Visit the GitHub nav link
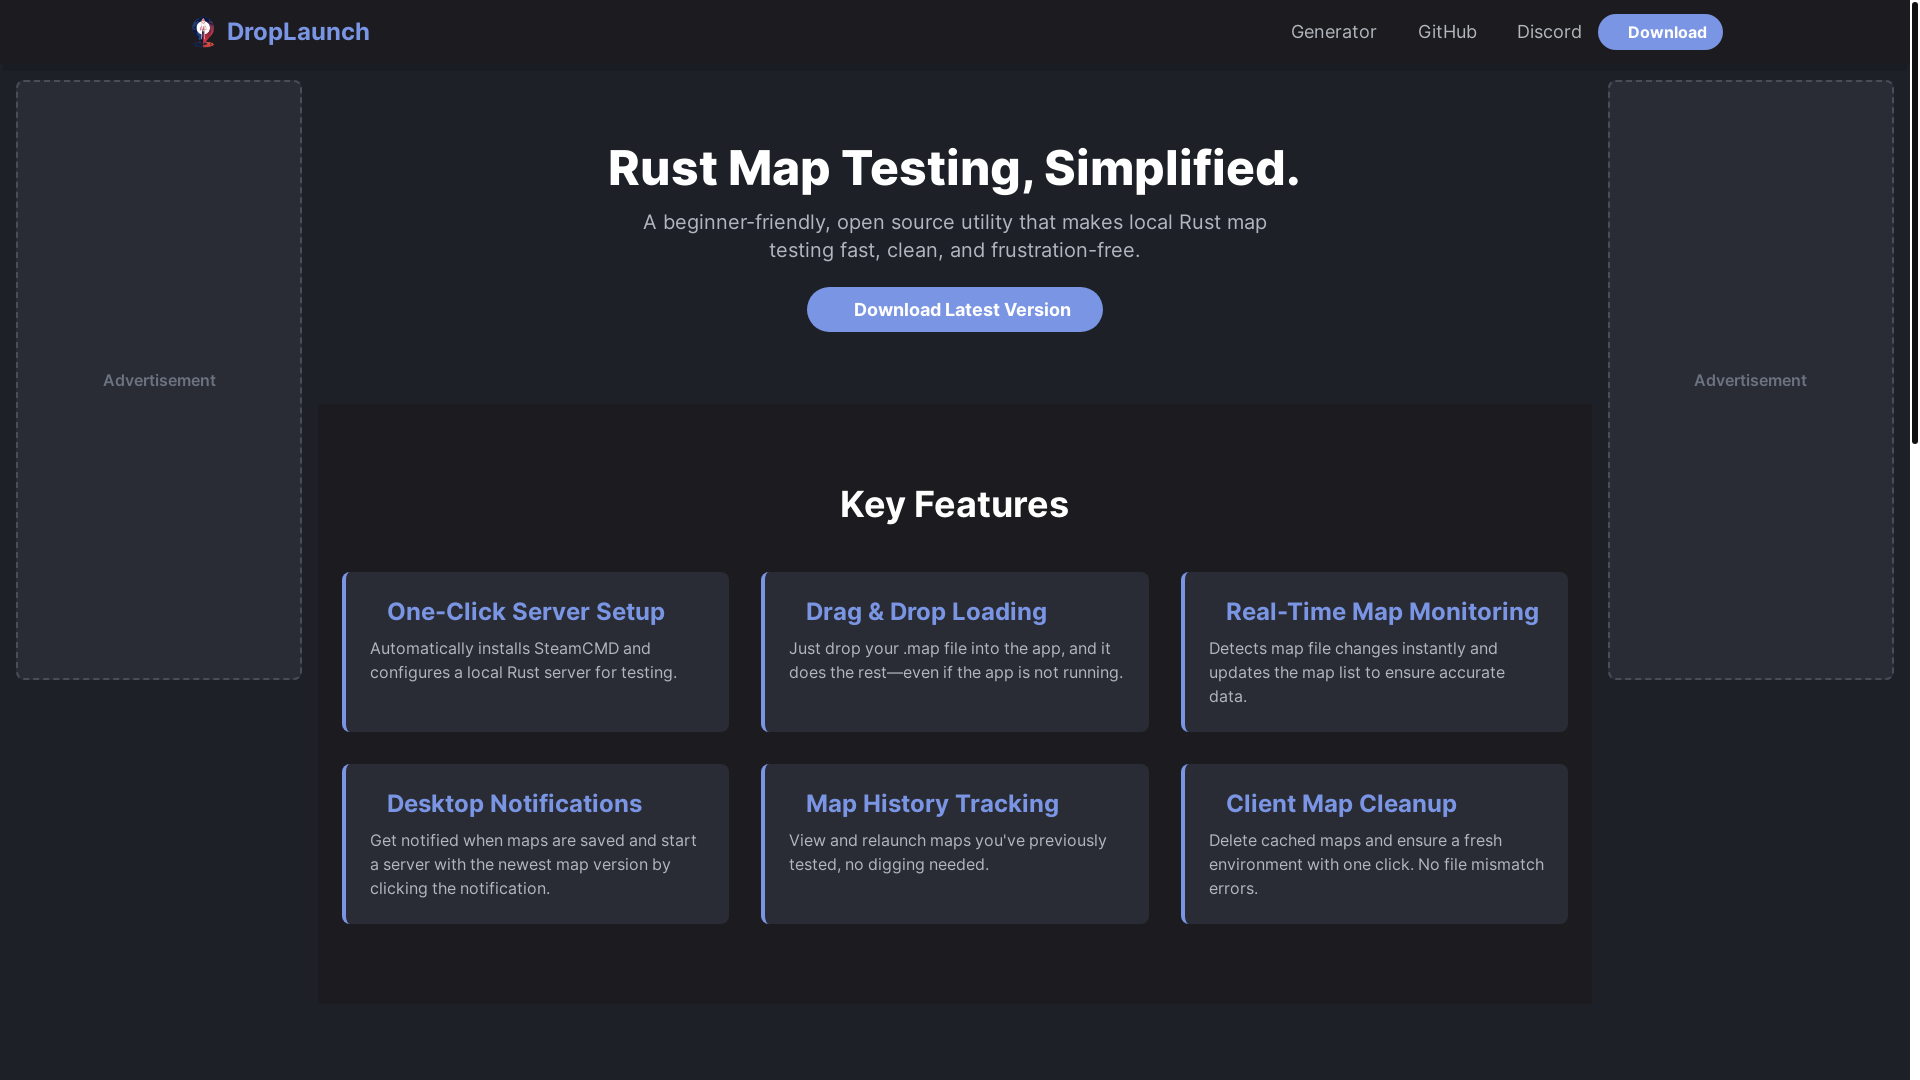Screen dimensions: 1920x1080 coord(1447,32)
